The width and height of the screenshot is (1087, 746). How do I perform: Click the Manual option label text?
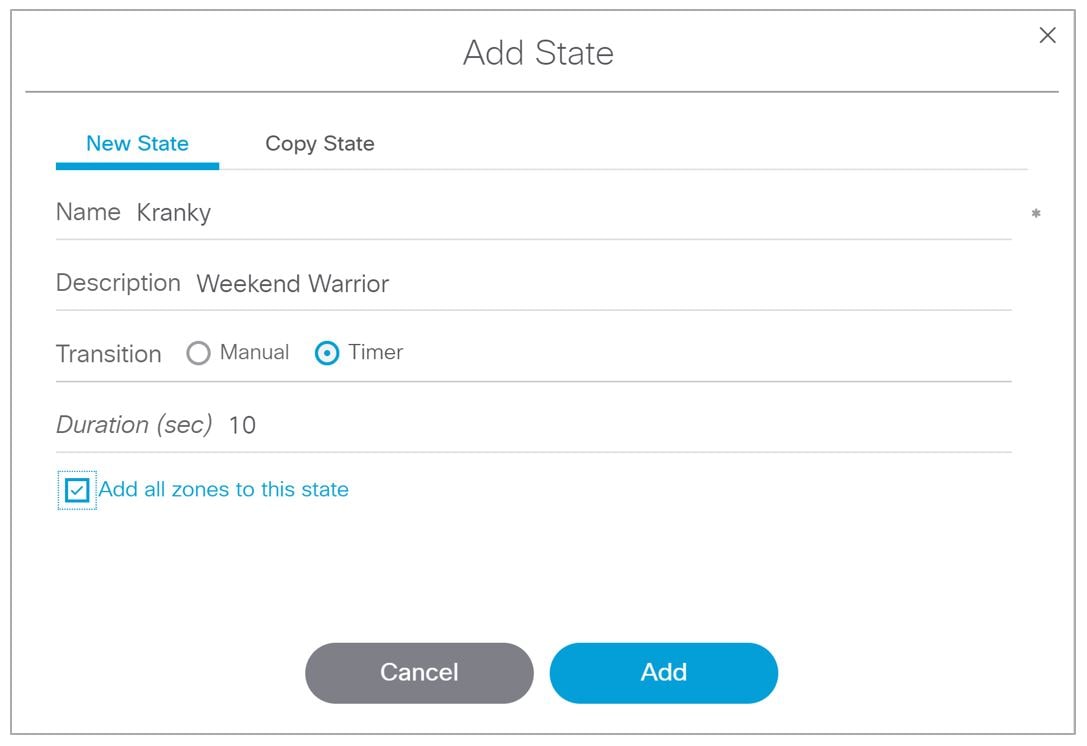(254, 352)
